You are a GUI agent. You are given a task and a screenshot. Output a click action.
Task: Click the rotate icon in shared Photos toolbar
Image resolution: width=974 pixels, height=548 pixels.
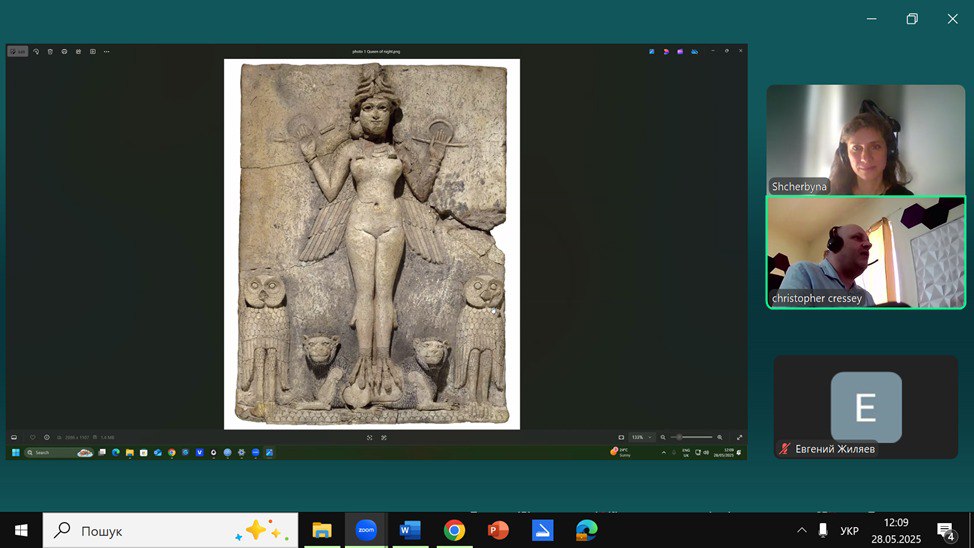pos(36,52)
